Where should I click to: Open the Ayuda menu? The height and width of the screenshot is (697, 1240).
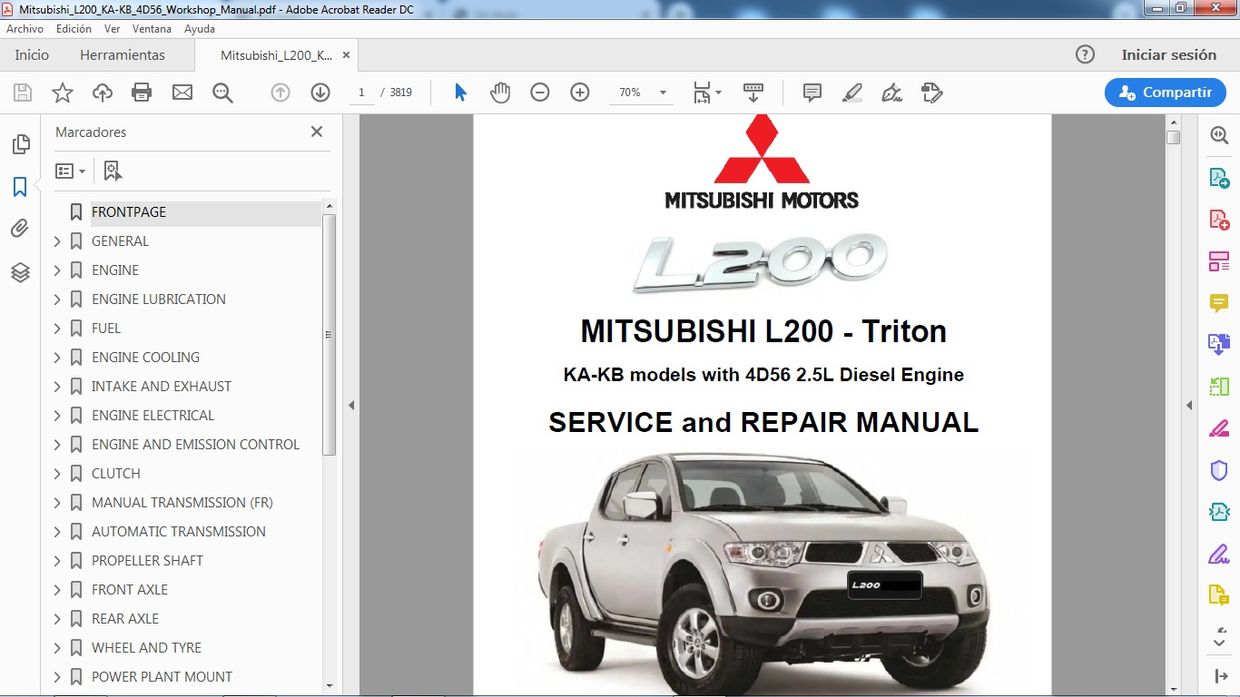click(200, 29)
